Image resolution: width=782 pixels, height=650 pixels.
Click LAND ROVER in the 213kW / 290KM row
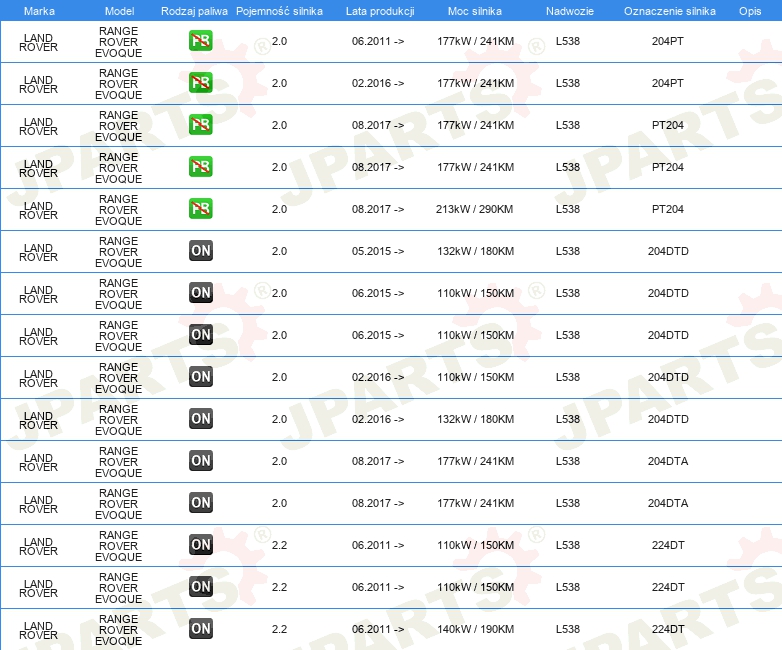(x=38, y=210)
